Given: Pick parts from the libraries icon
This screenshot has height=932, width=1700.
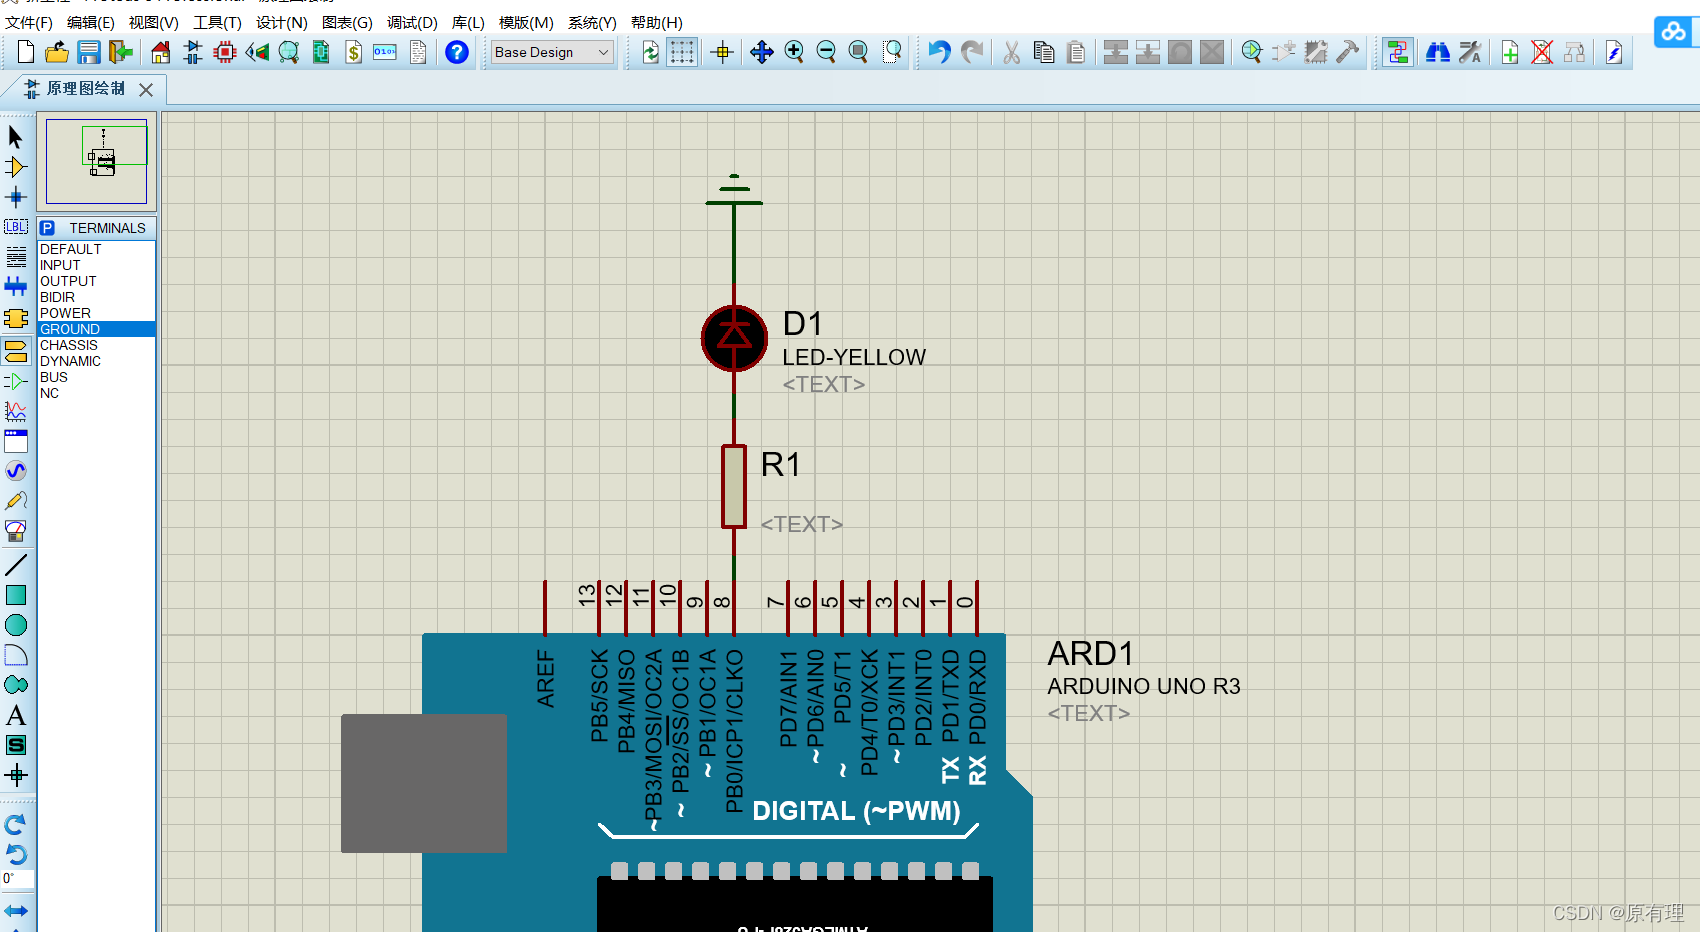Looking at the screenshot, I should 1252,52.
